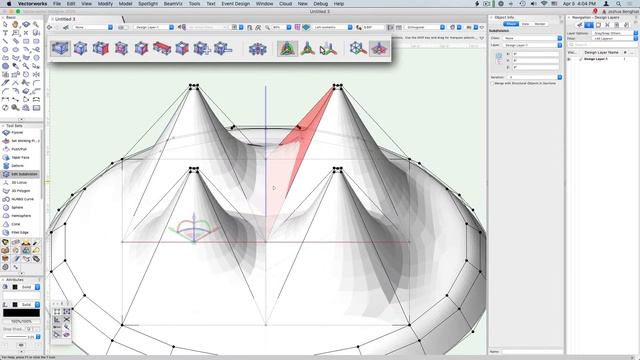
Task: Click the black pen color swatch in Attributes
Action: click(21, 313)
